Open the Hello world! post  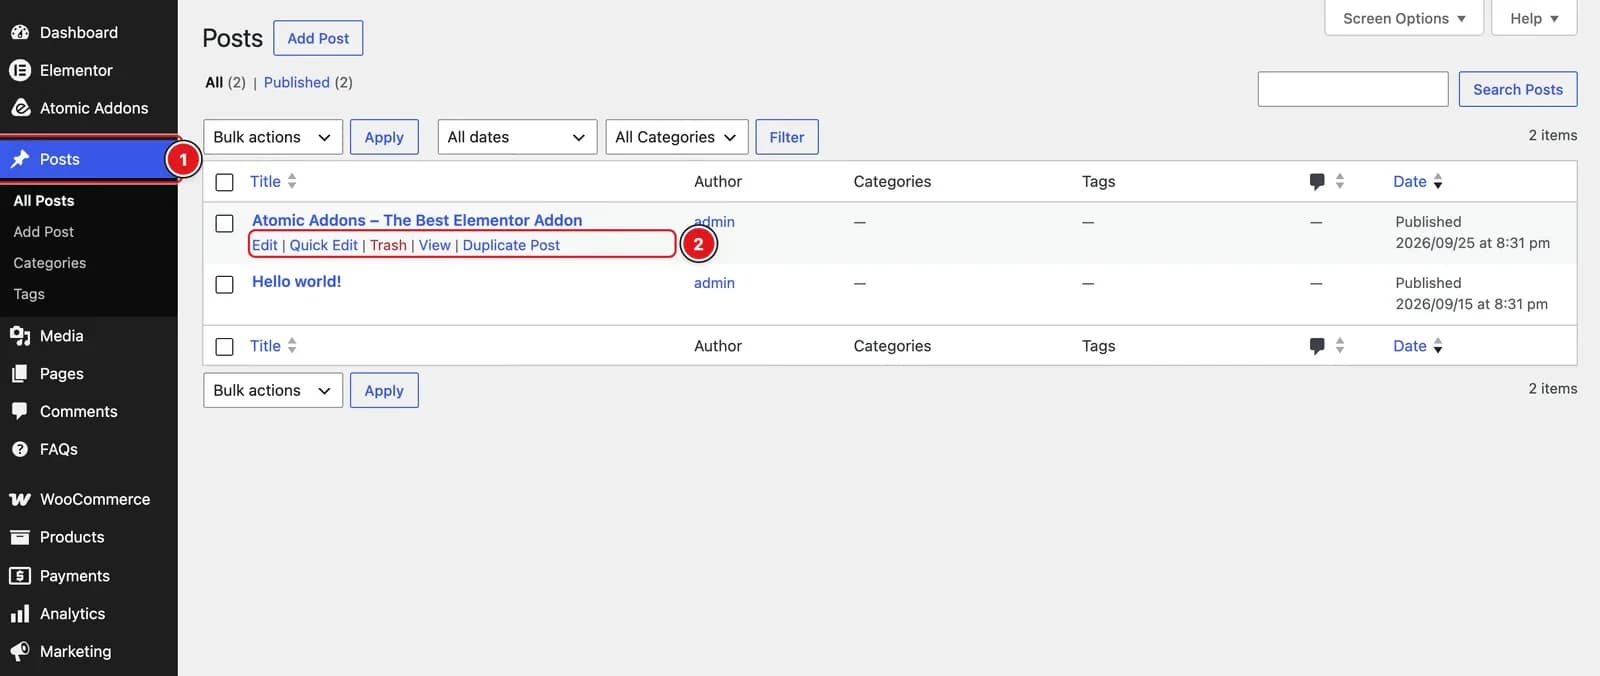(x=297, y=281)
